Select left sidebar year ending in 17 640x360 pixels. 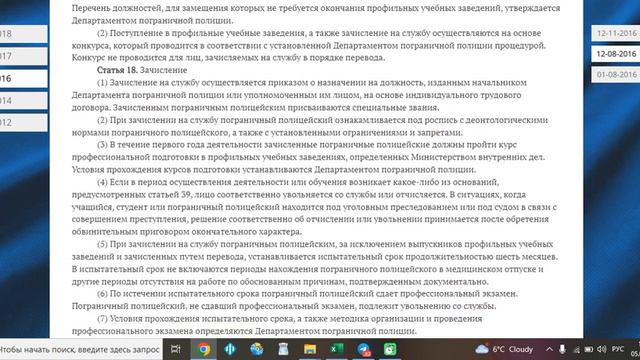[24, 56]
